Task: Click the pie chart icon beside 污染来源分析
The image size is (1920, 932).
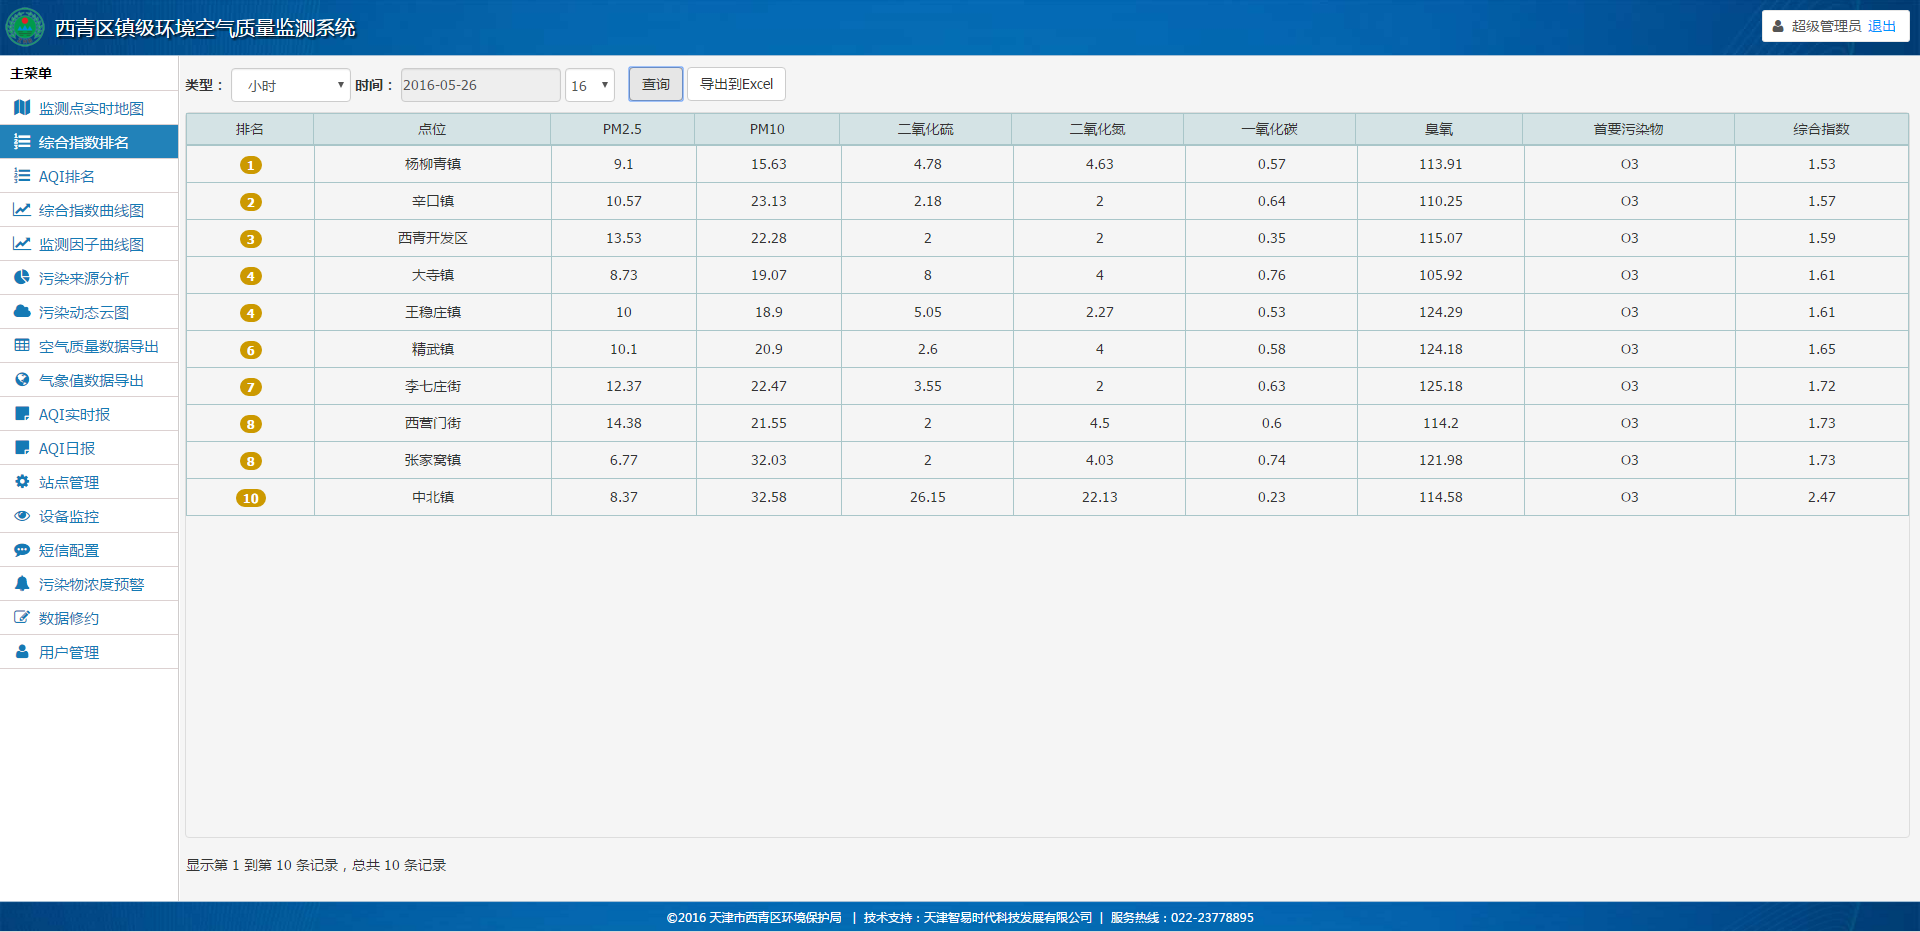Action: (22, 278)
